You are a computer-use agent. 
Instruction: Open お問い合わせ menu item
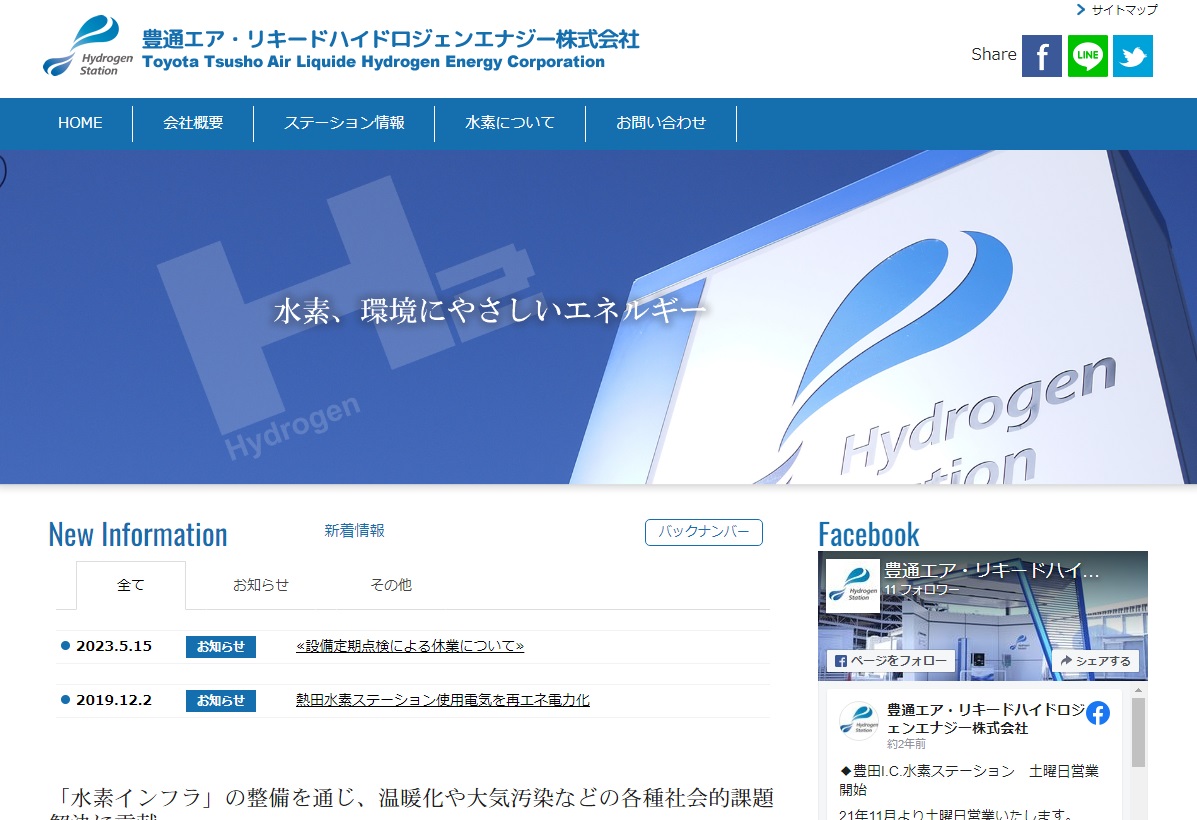[661, 123]
